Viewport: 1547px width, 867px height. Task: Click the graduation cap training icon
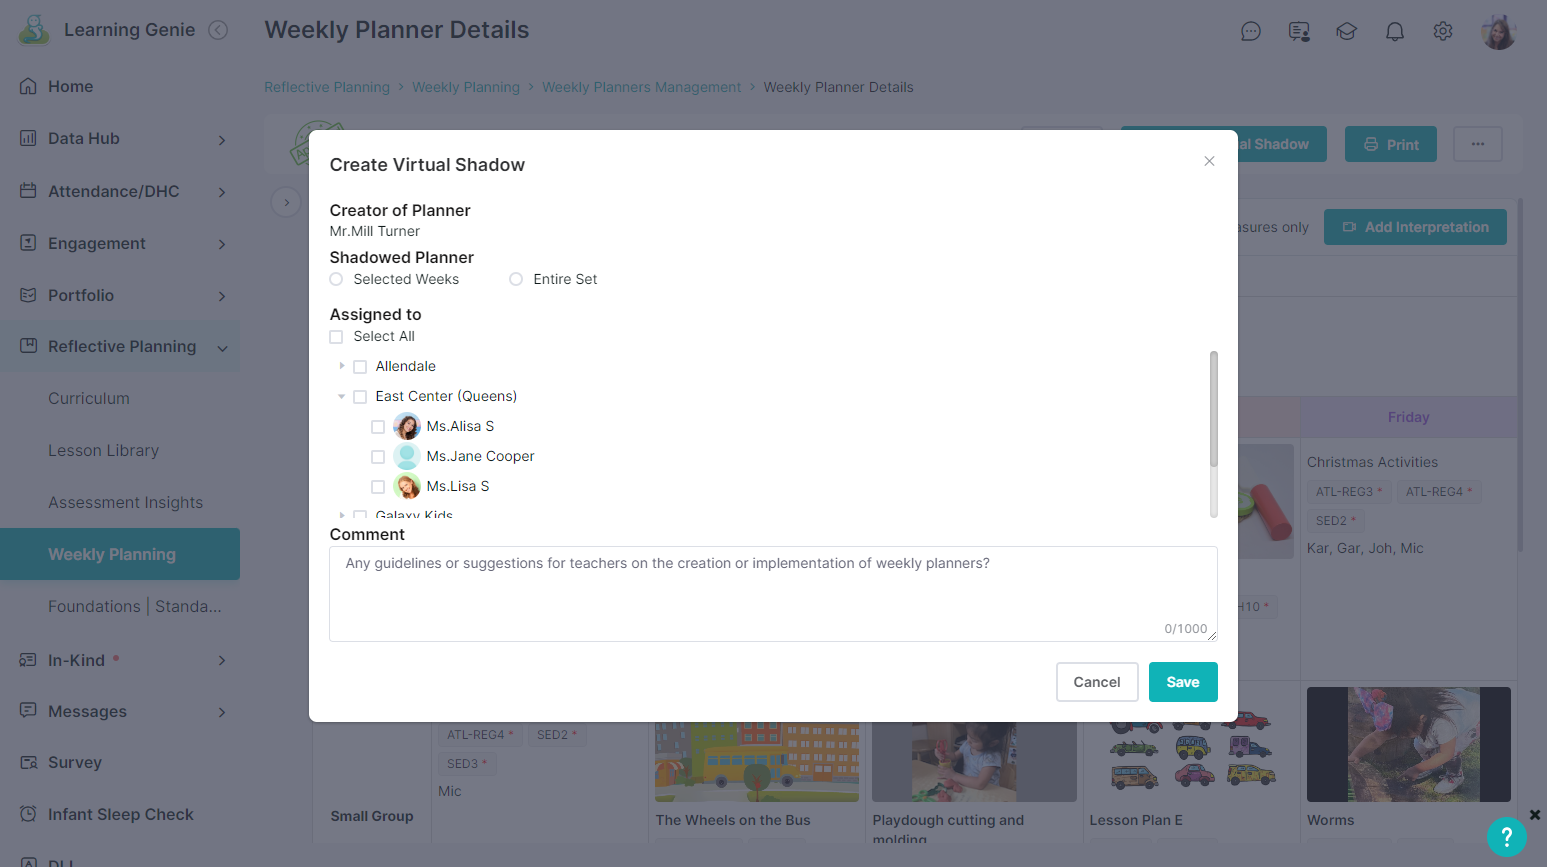point(1346,32)
